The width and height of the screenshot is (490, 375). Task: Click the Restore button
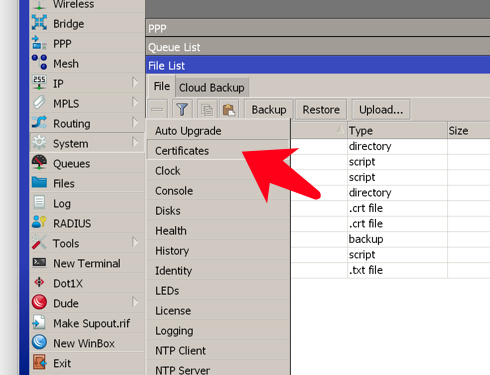(321, 109)
